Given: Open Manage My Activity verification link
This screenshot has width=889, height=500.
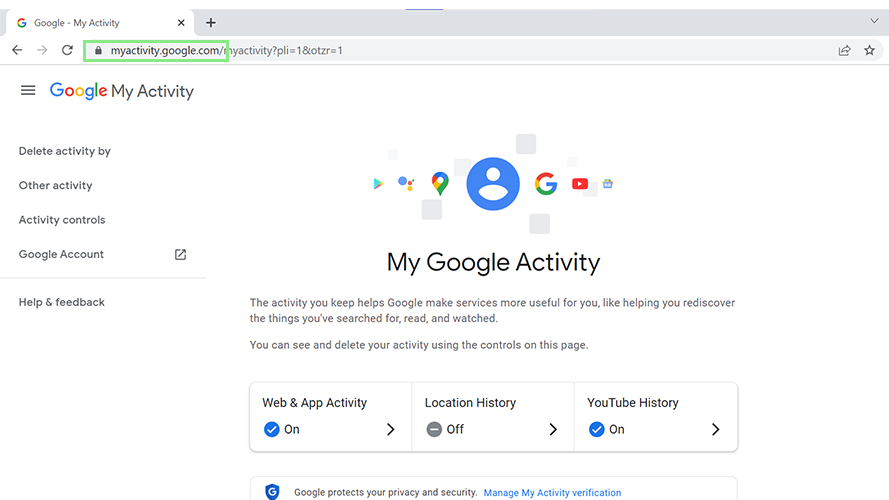Looking at the screenshot, I should click(x=552, y=493).
